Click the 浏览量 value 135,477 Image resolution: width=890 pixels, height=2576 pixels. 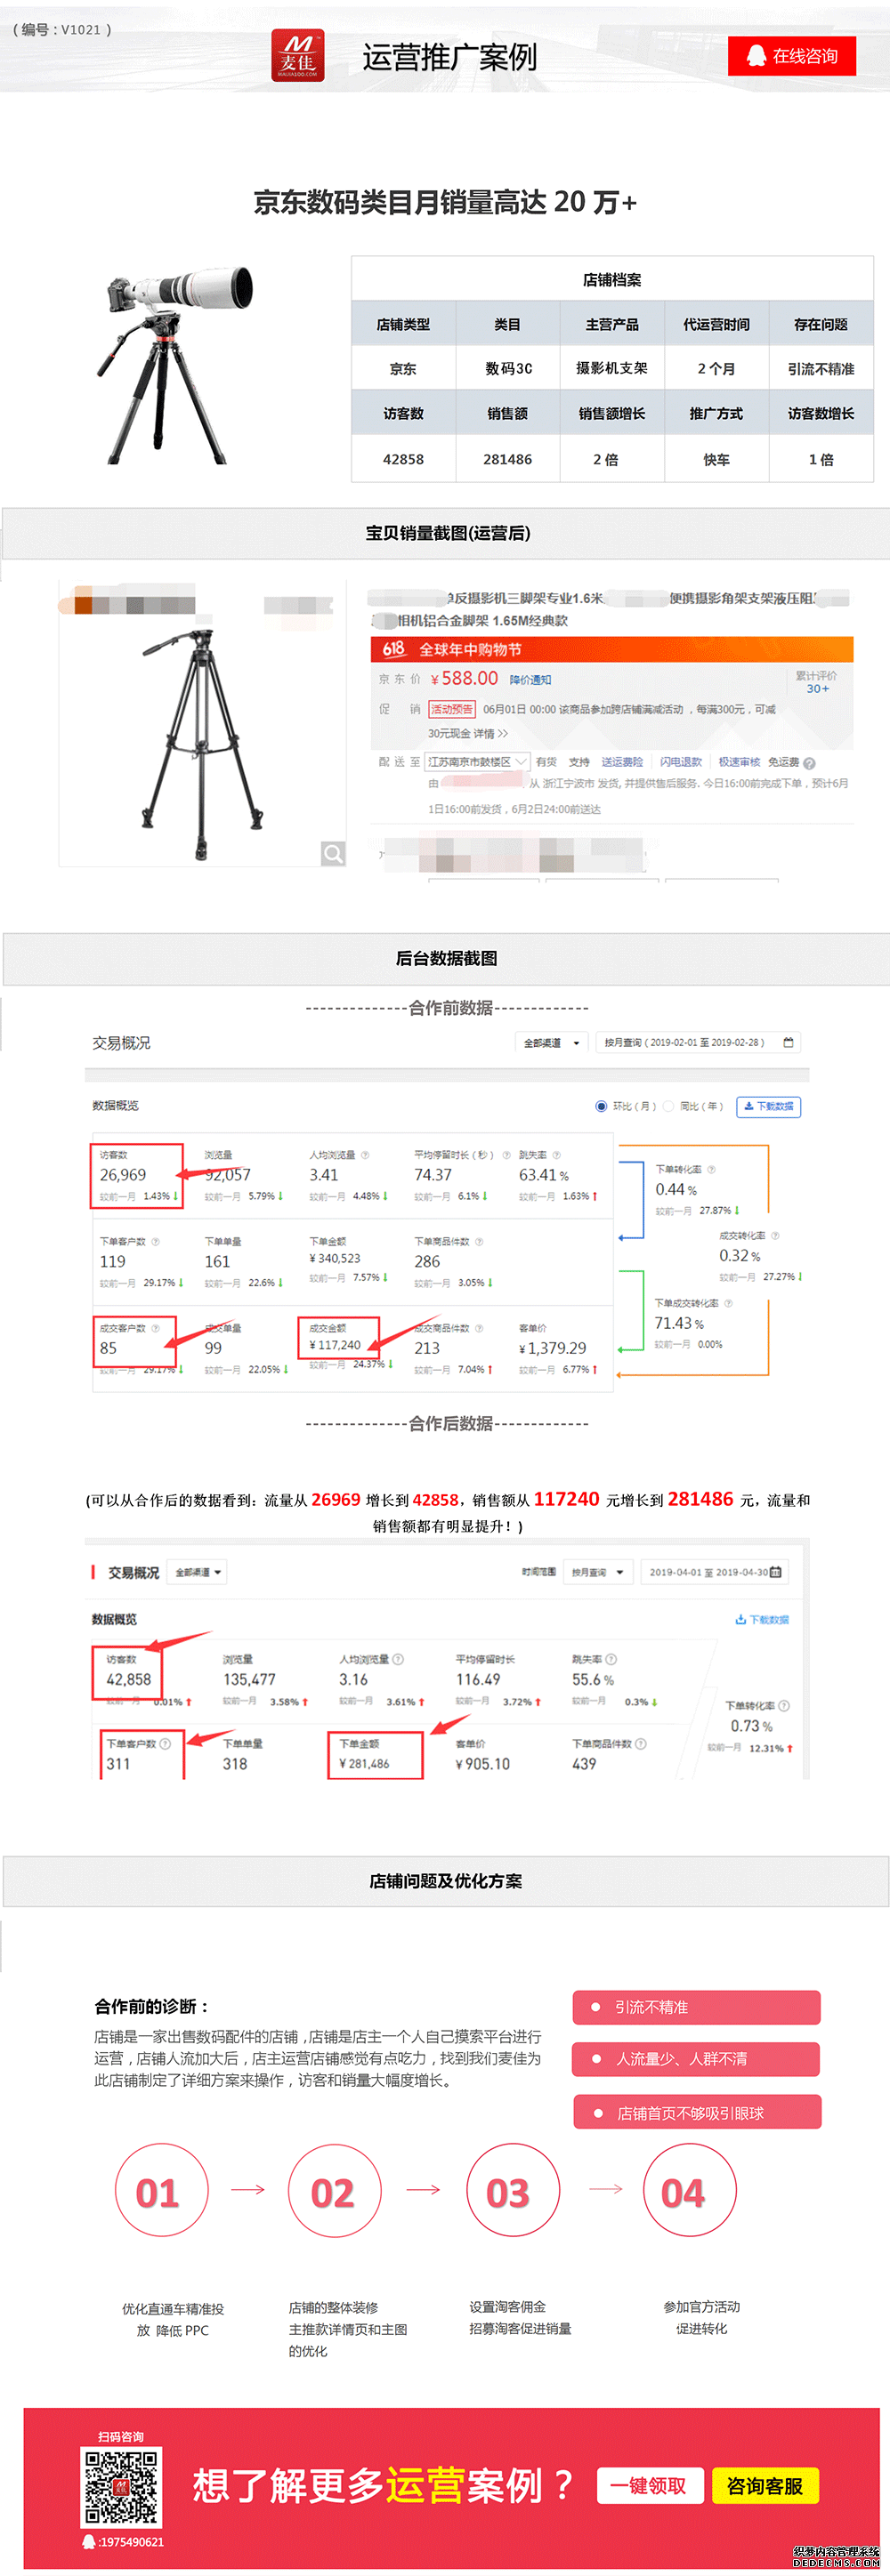[249, 1681]
